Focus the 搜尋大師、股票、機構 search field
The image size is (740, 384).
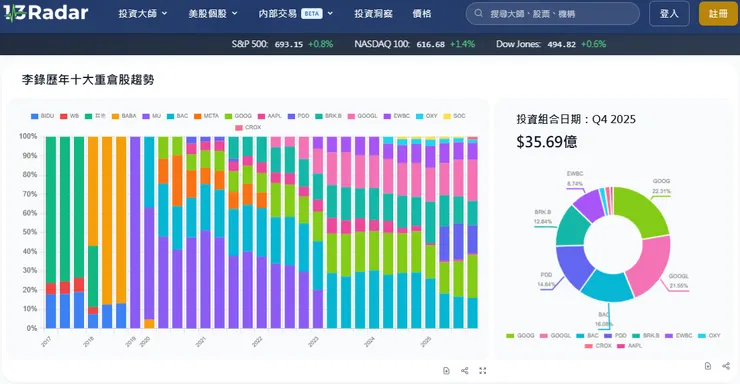[x=553, y=14]
